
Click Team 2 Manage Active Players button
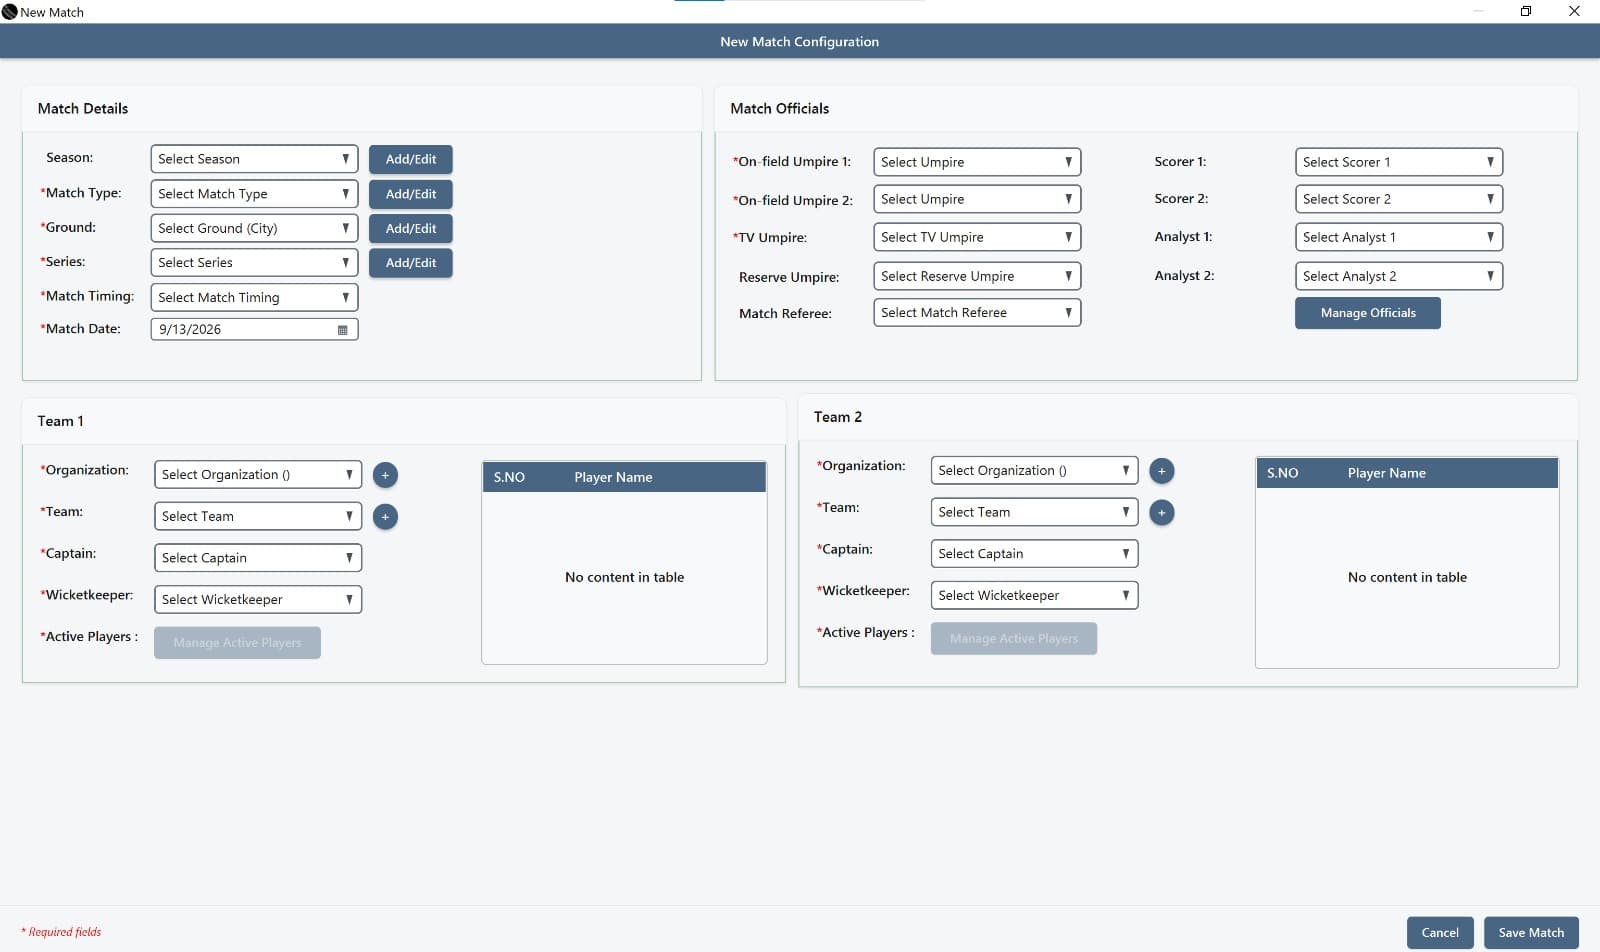[x=1014, y=639]
